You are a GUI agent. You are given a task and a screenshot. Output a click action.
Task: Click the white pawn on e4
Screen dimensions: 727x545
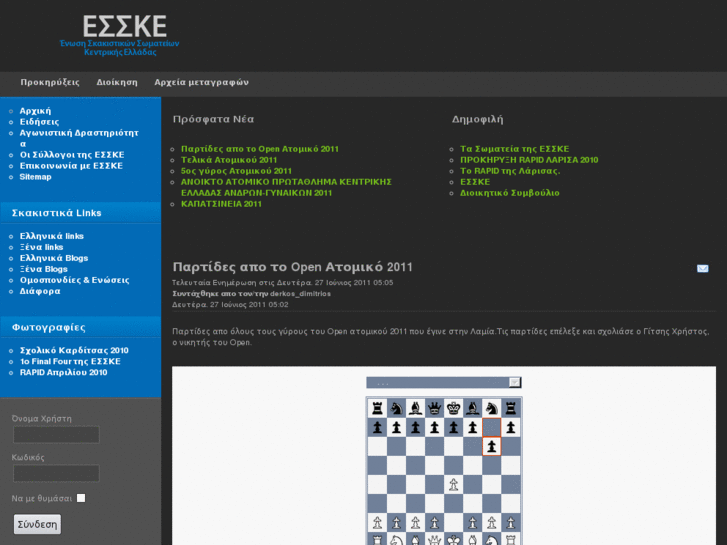coord(453,485)
